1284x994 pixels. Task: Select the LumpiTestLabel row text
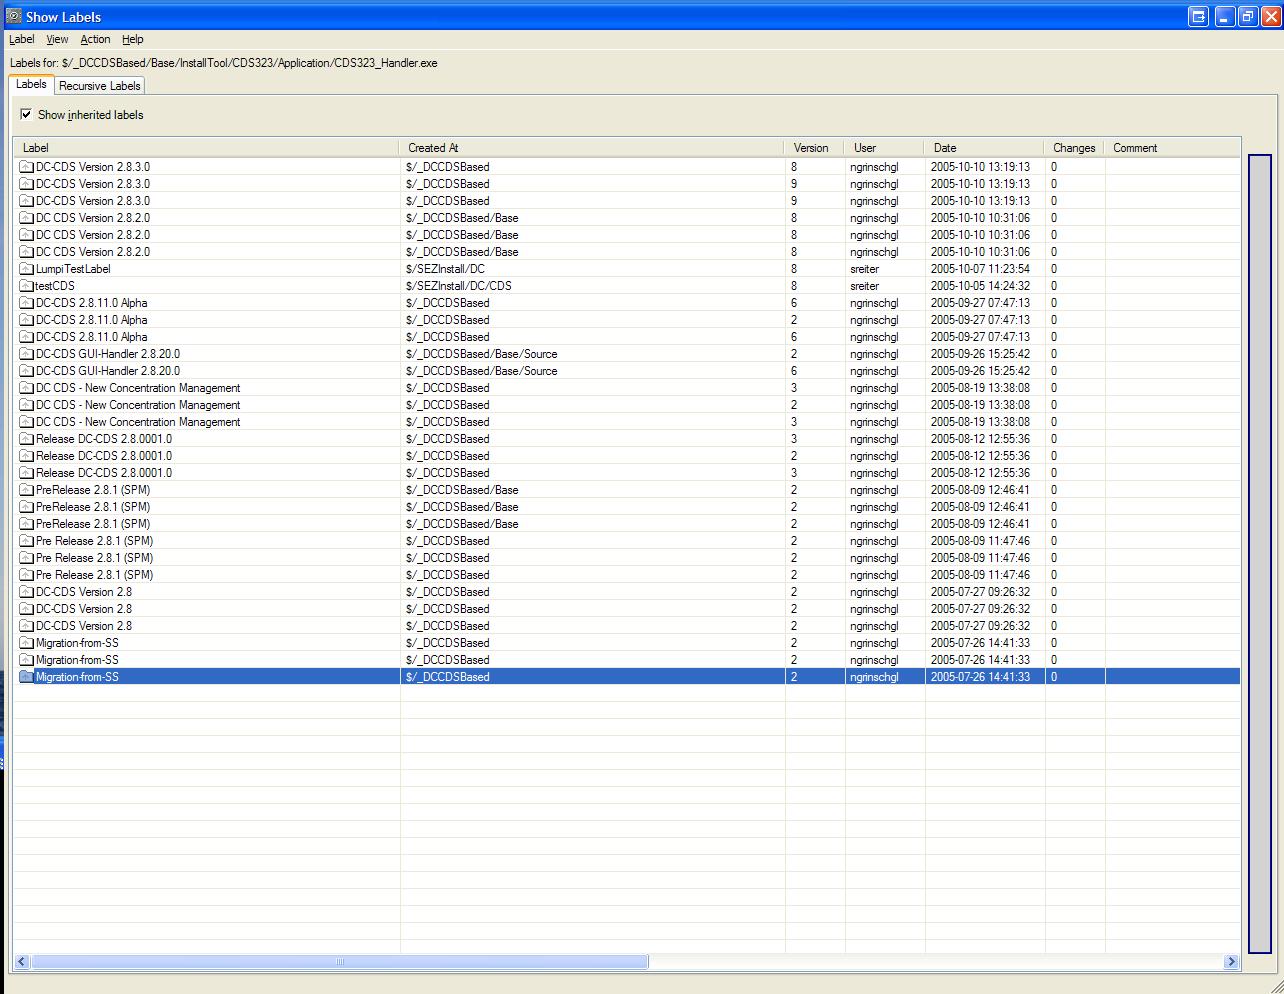(x=73, y=269)
